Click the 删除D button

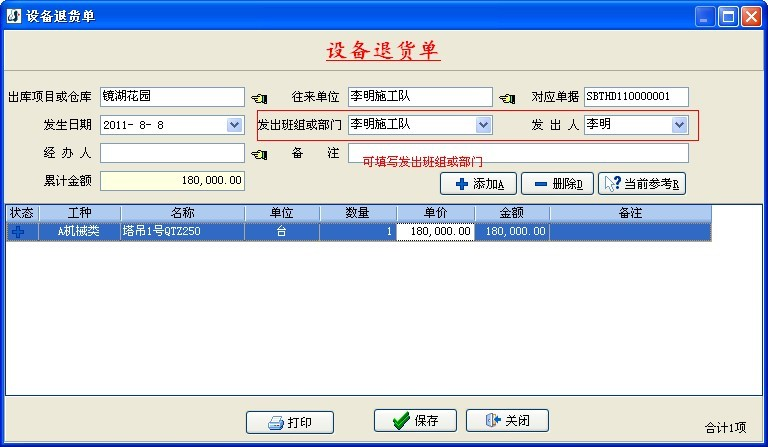coord(557,184)
